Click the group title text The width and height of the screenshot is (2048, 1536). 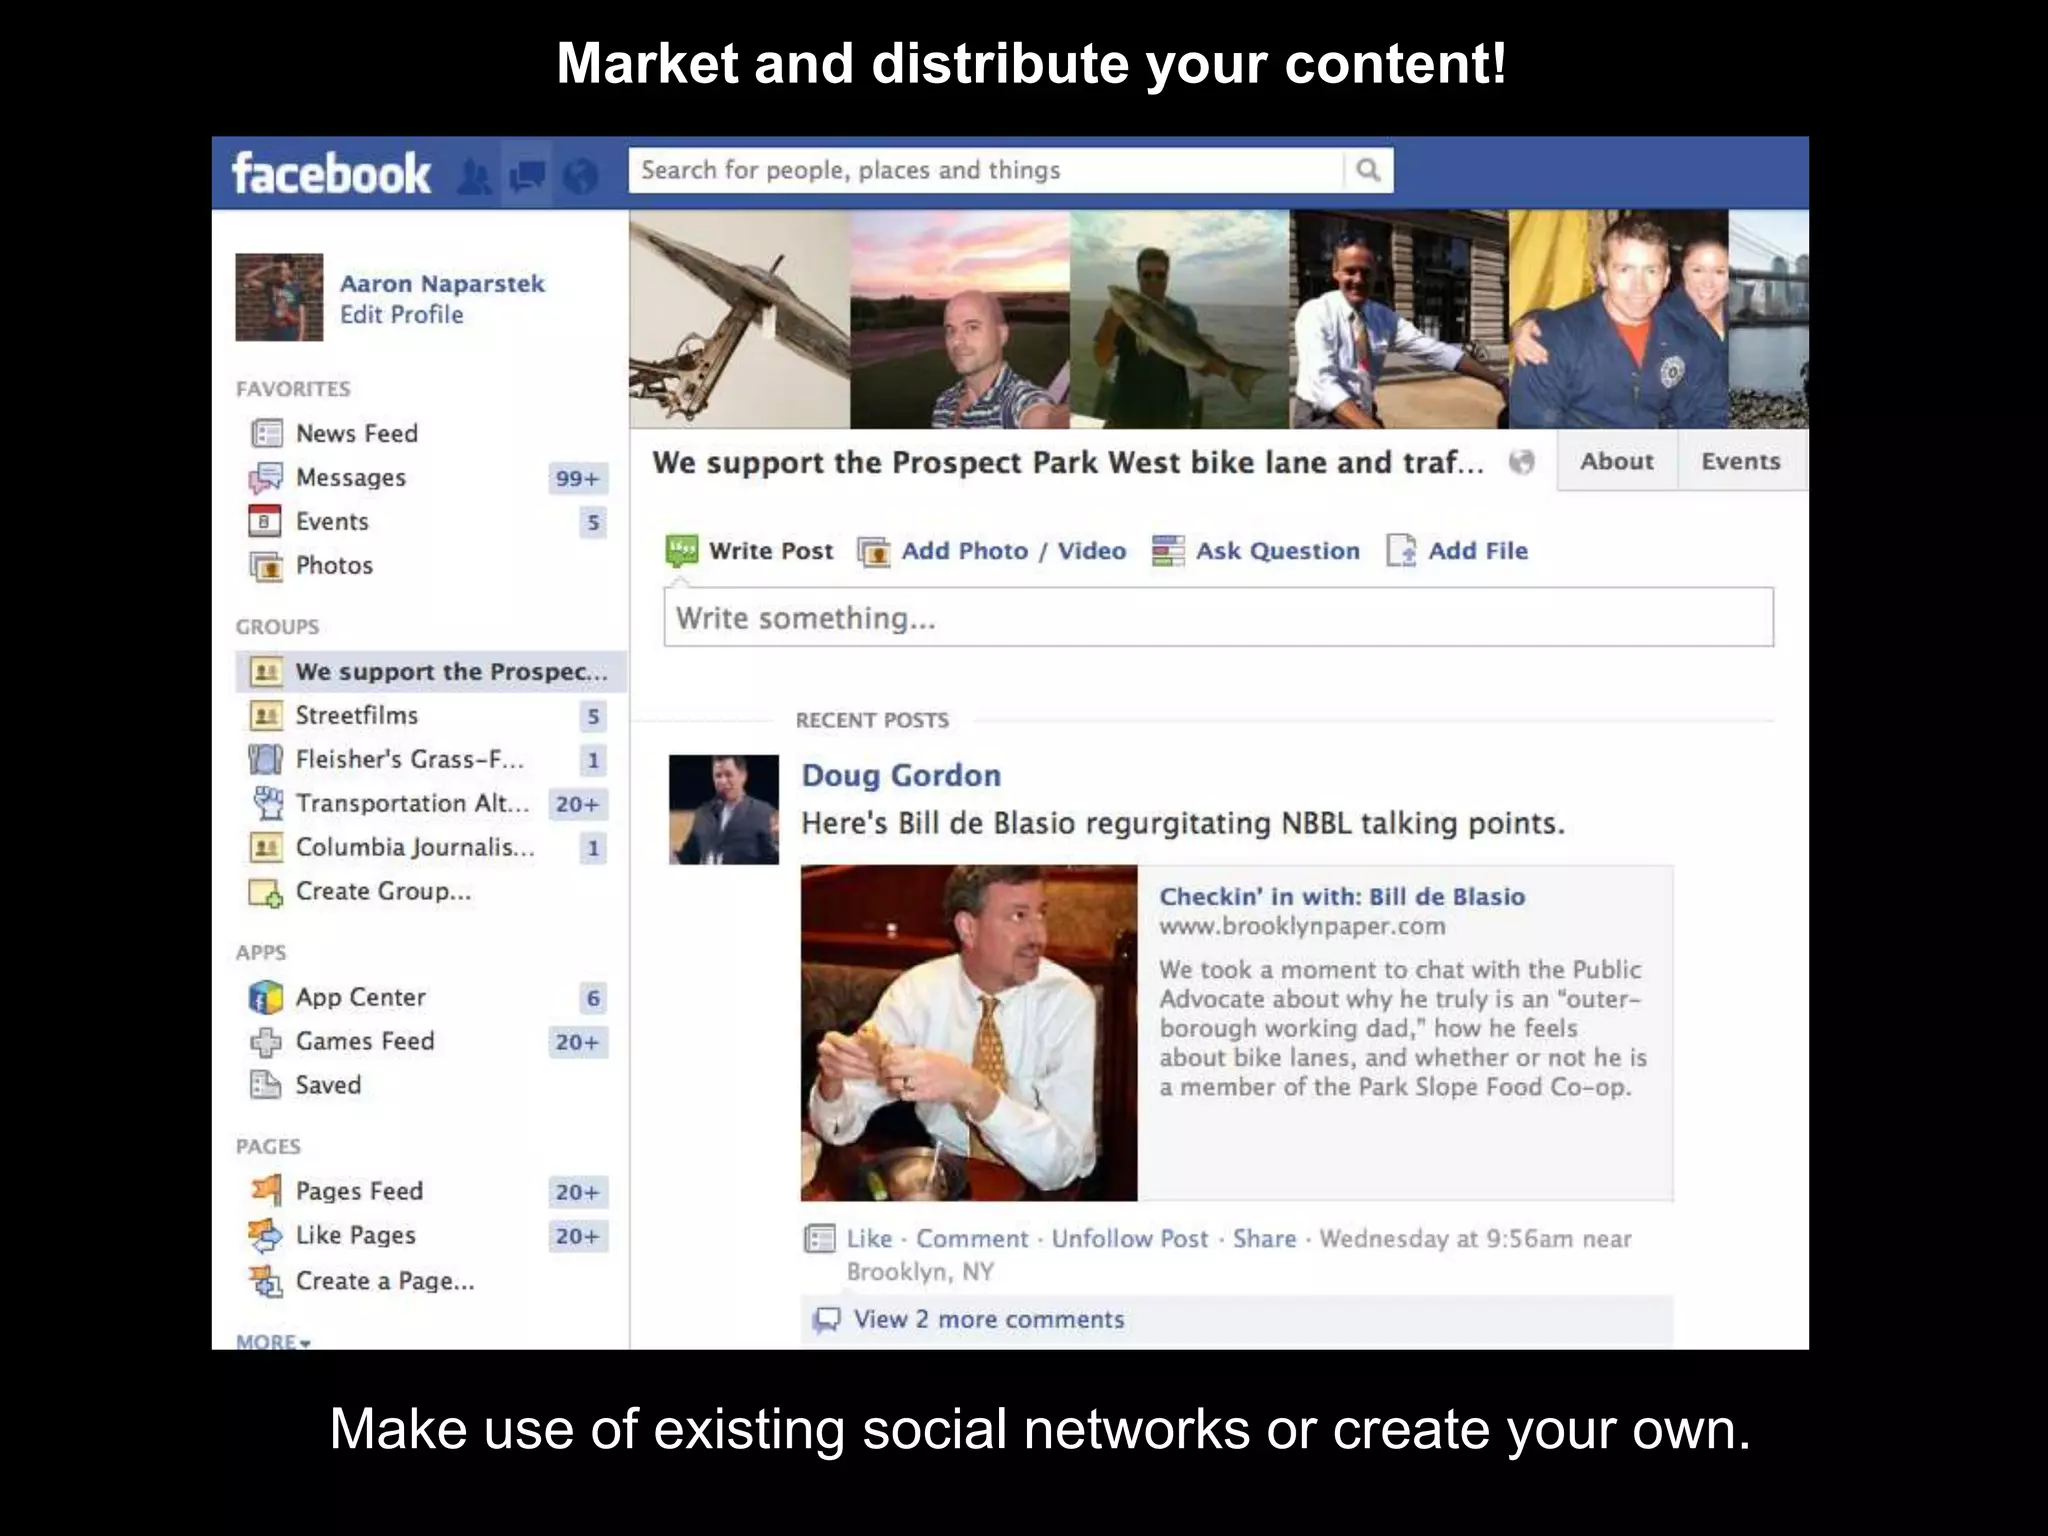click(x=1068, y=463)
